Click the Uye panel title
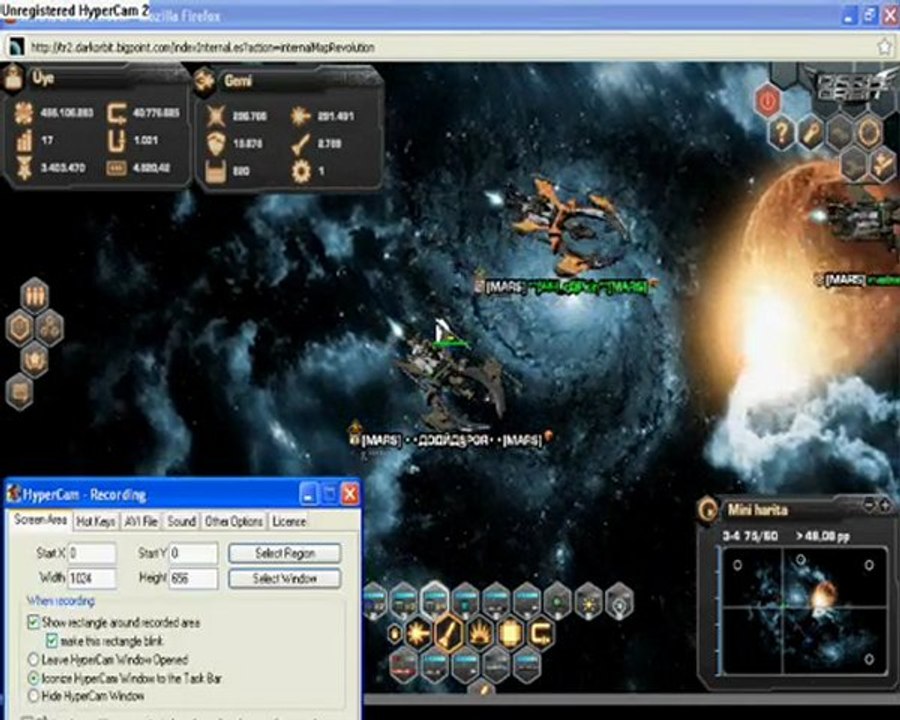 [x=43, y=78]
